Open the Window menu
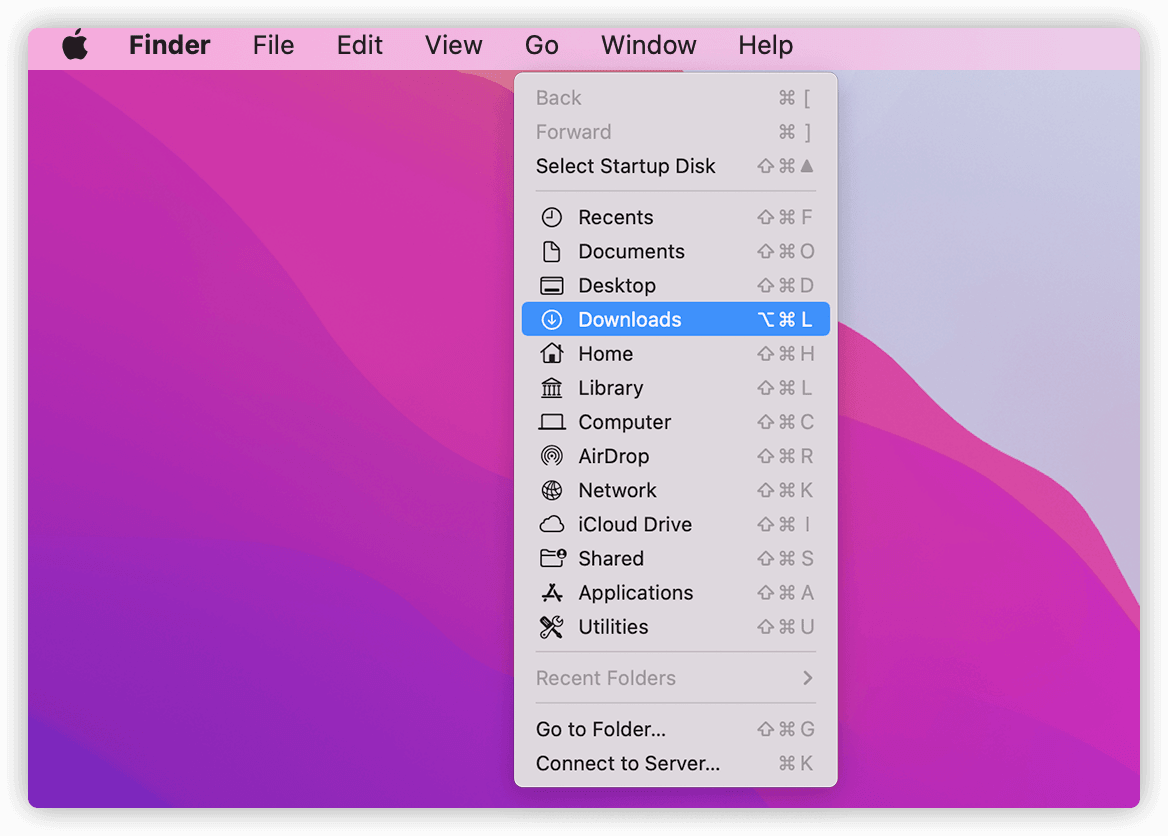This screenshot has height=836, width=1168. (x=648, y=45)
